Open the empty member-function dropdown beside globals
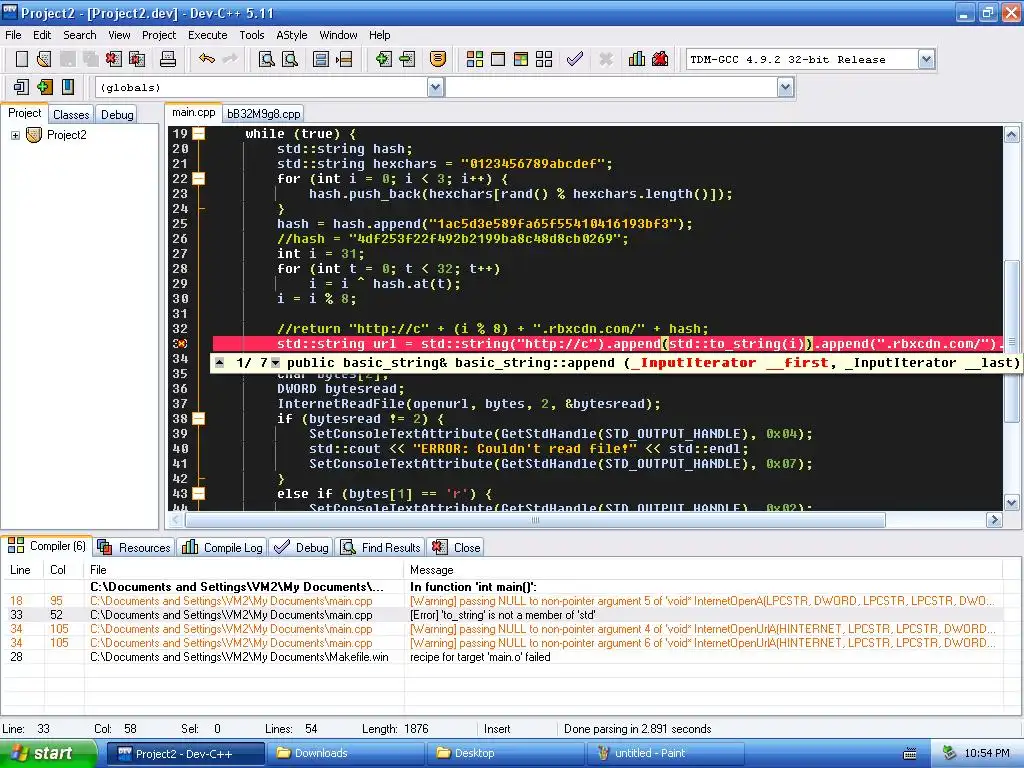The image size is (1024, 768). pos(786,87)
